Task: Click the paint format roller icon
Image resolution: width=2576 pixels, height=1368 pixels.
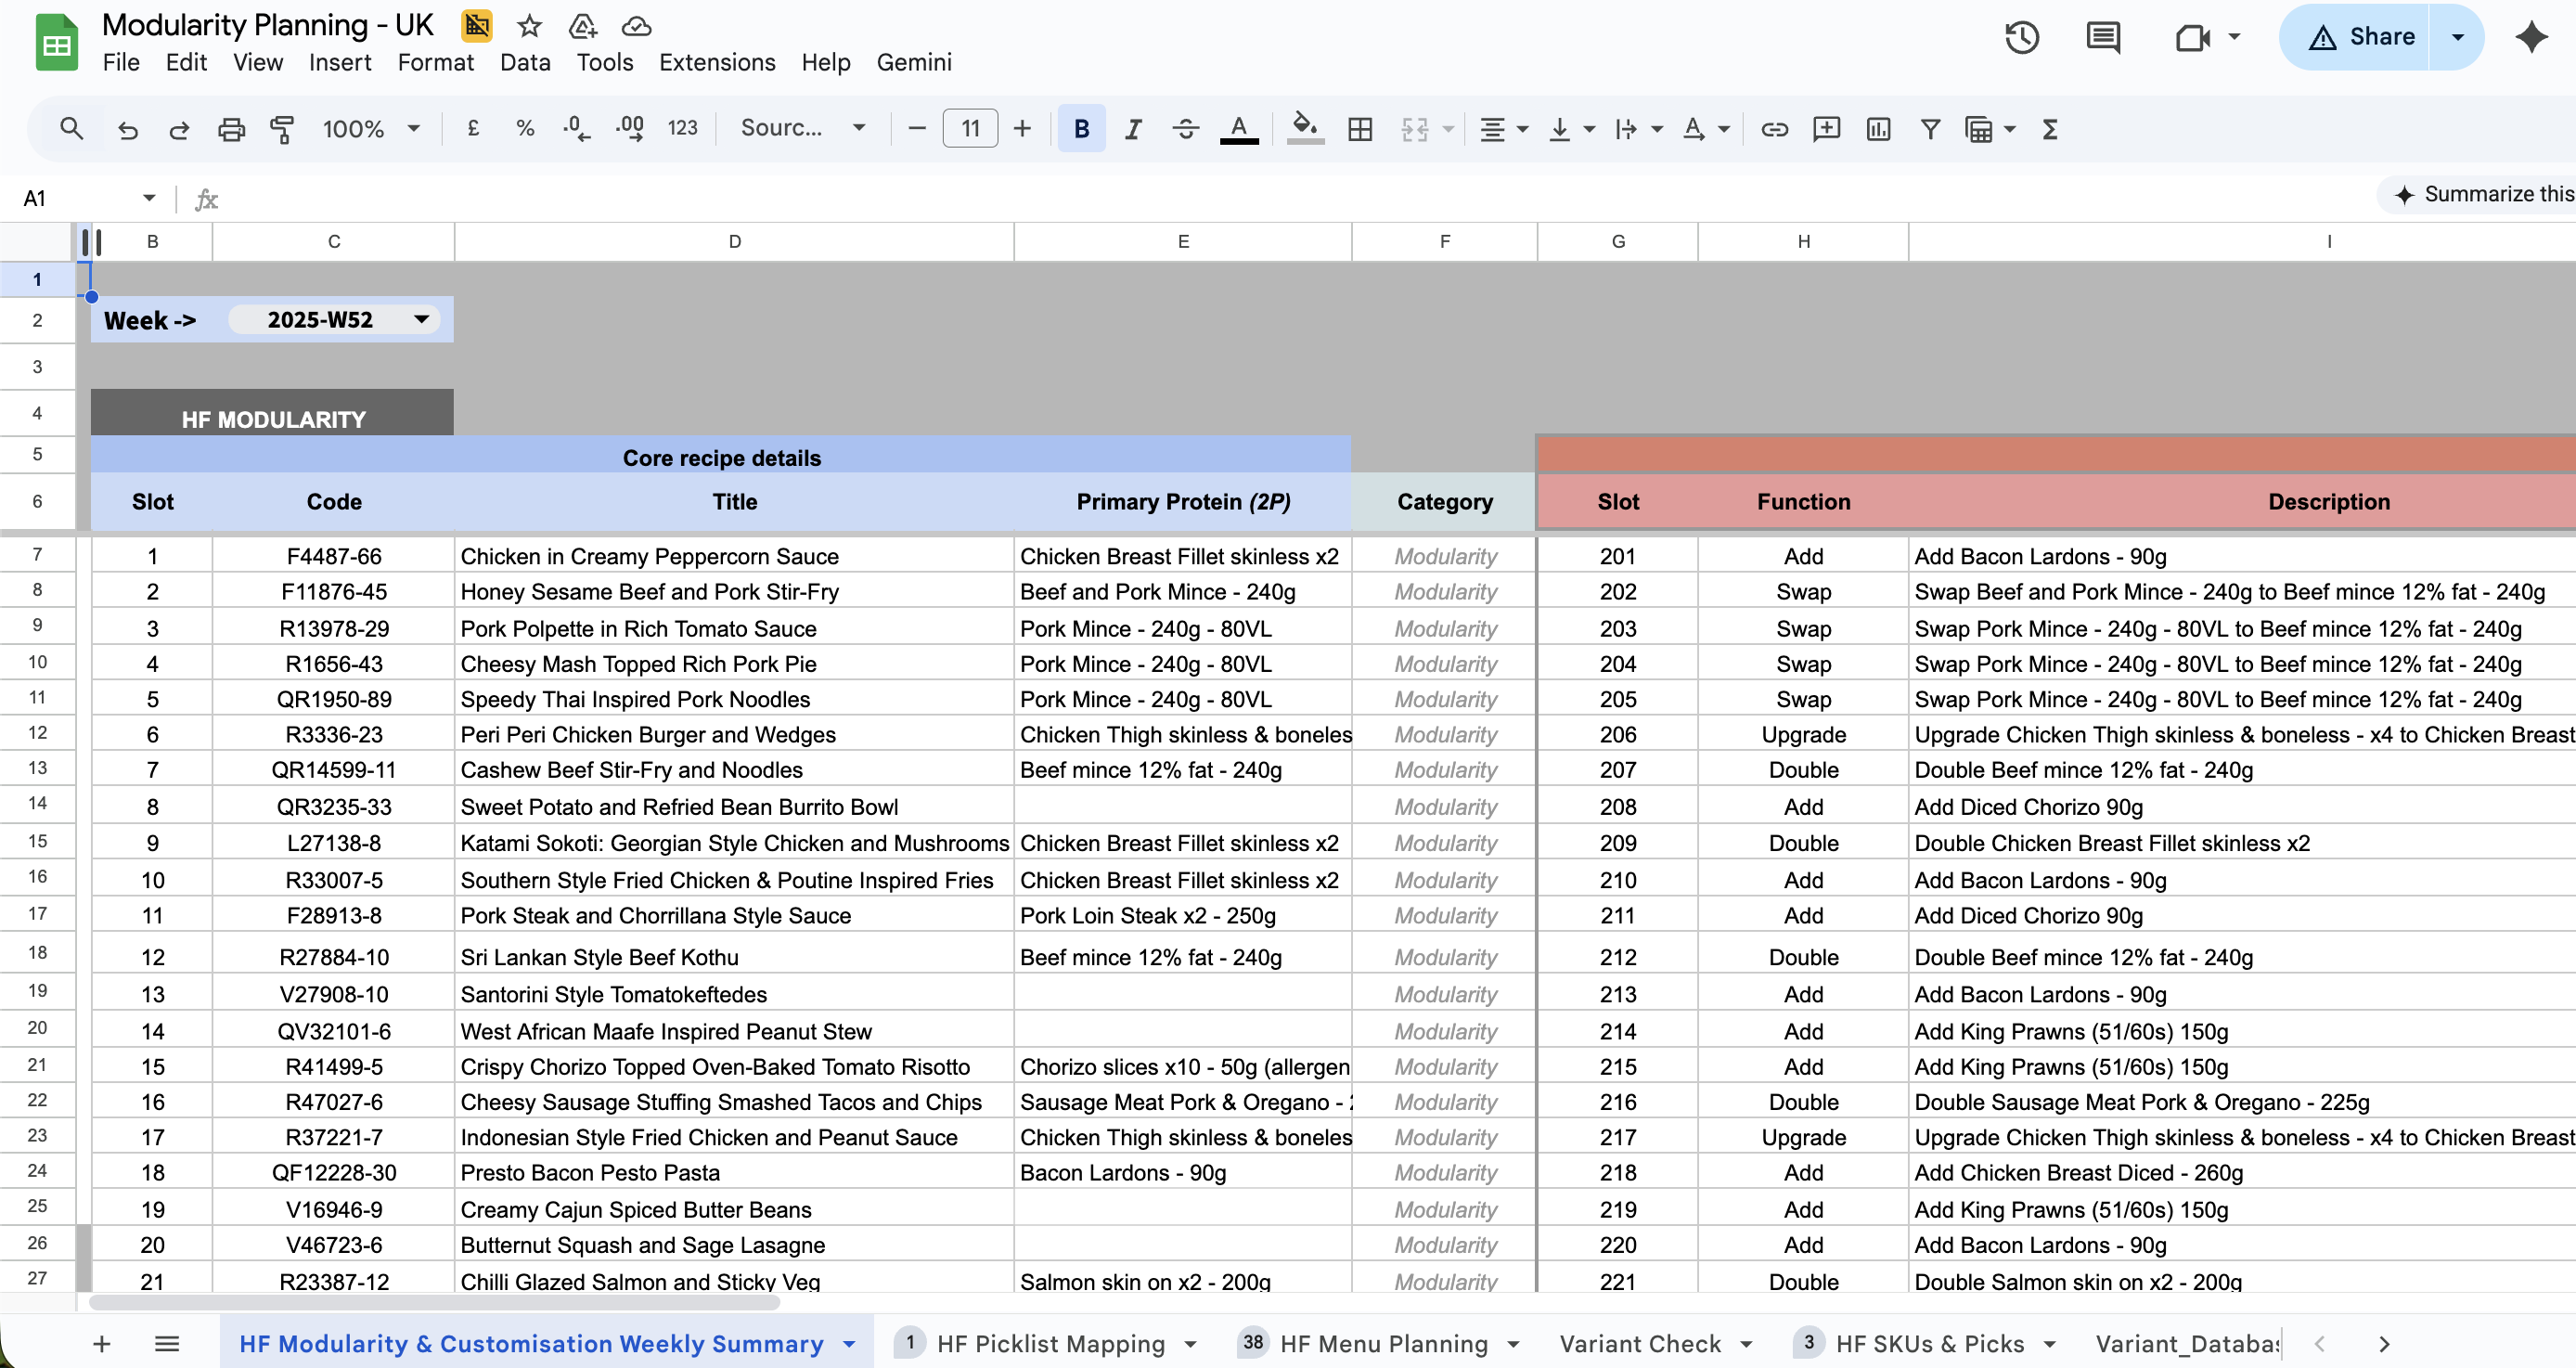Action: pos(282,129)
